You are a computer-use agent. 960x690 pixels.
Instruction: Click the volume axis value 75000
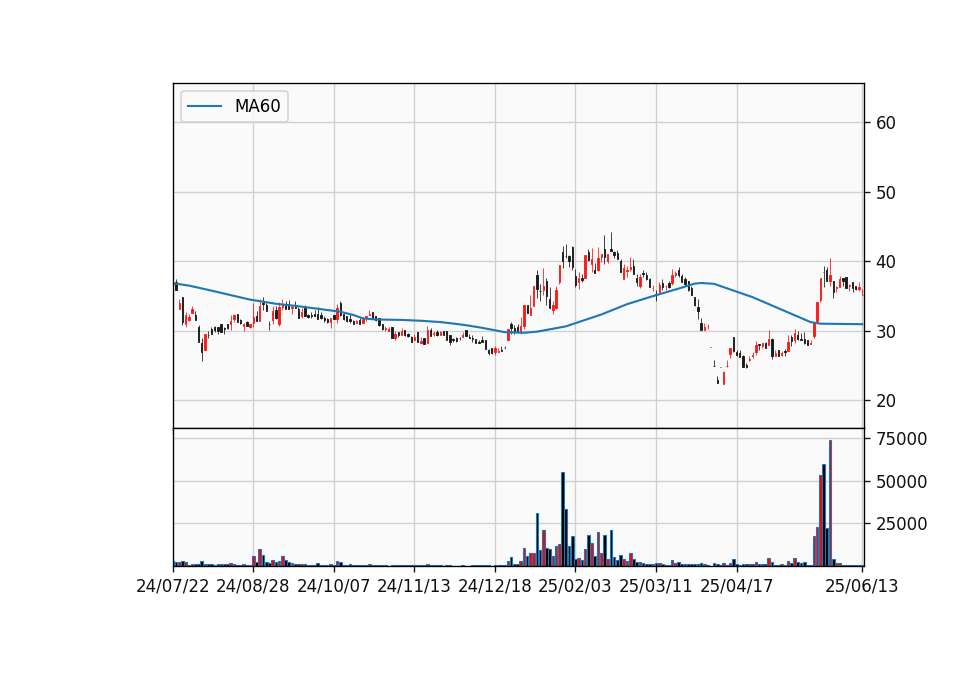[x=902, y=439]
